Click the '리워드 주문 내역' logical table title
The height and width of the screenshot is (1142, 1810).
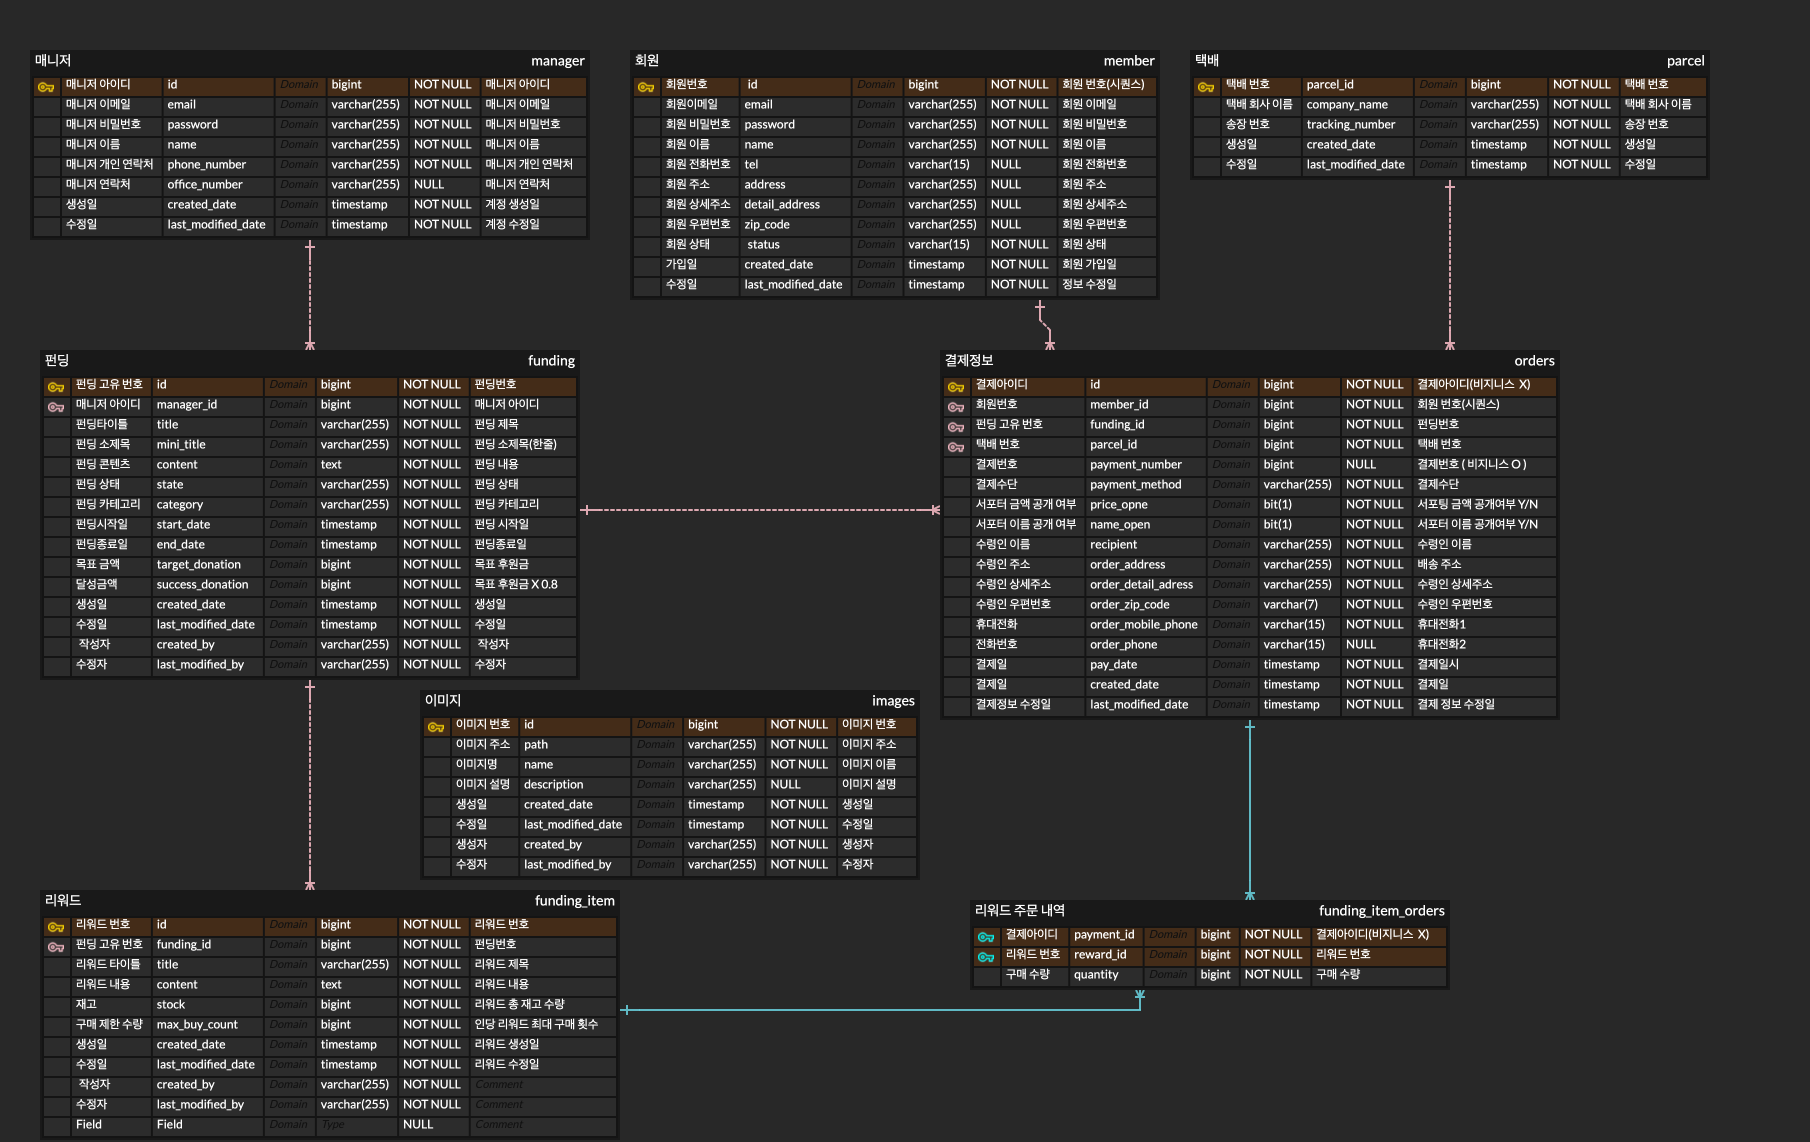tap(1020, 910)
